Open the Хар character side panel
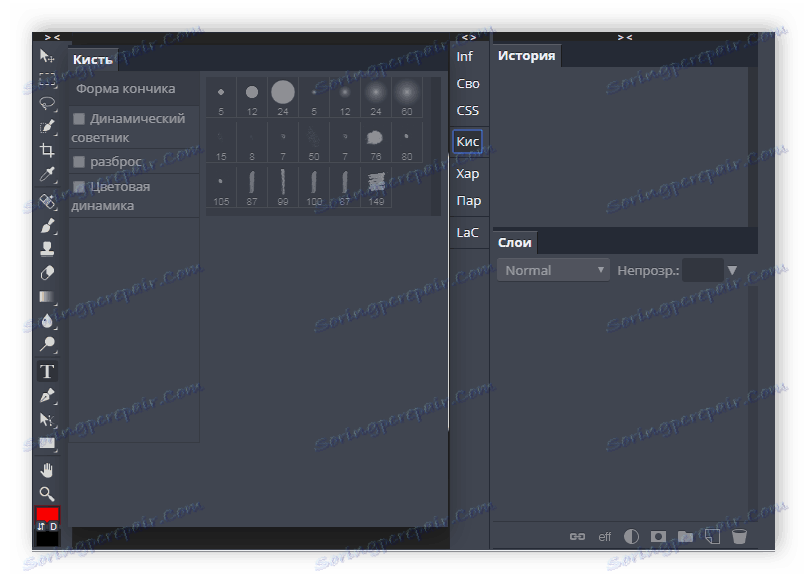 [468, 174]
